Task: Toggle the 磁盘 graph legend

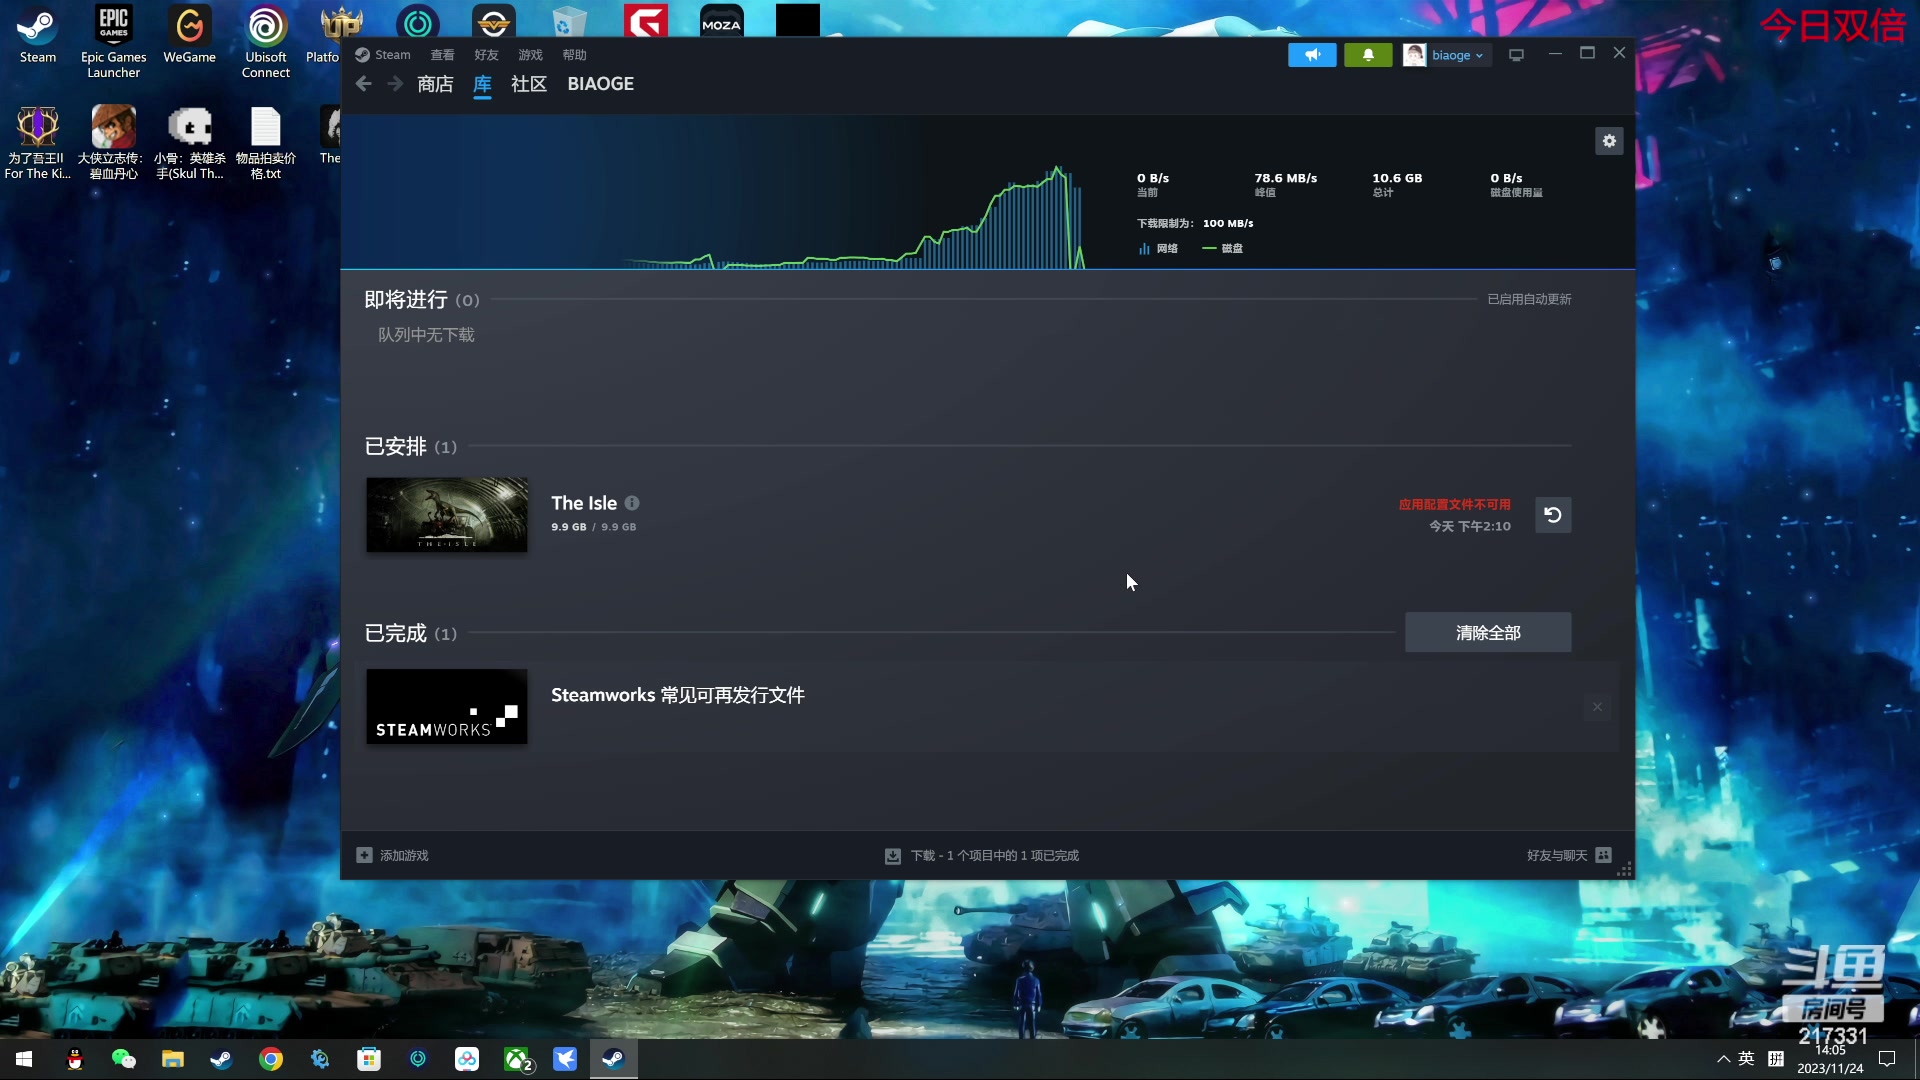Action: 1223,248
